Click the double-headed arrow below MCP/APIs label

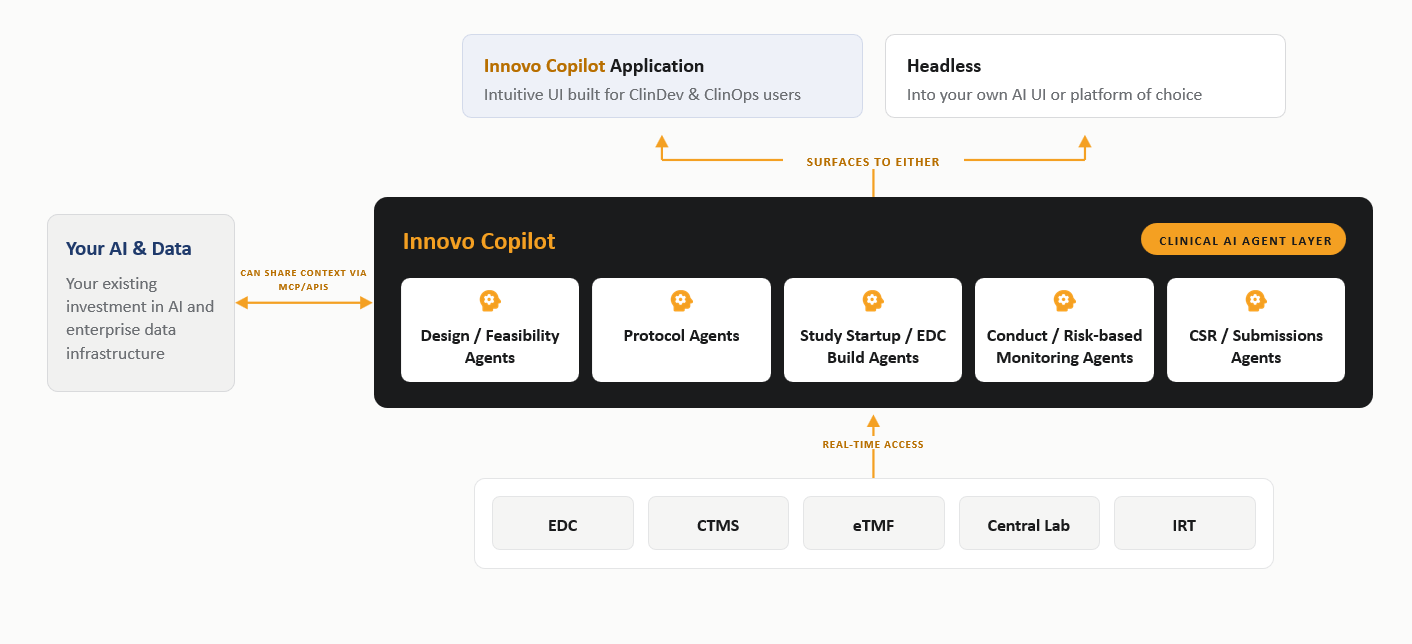303,302
